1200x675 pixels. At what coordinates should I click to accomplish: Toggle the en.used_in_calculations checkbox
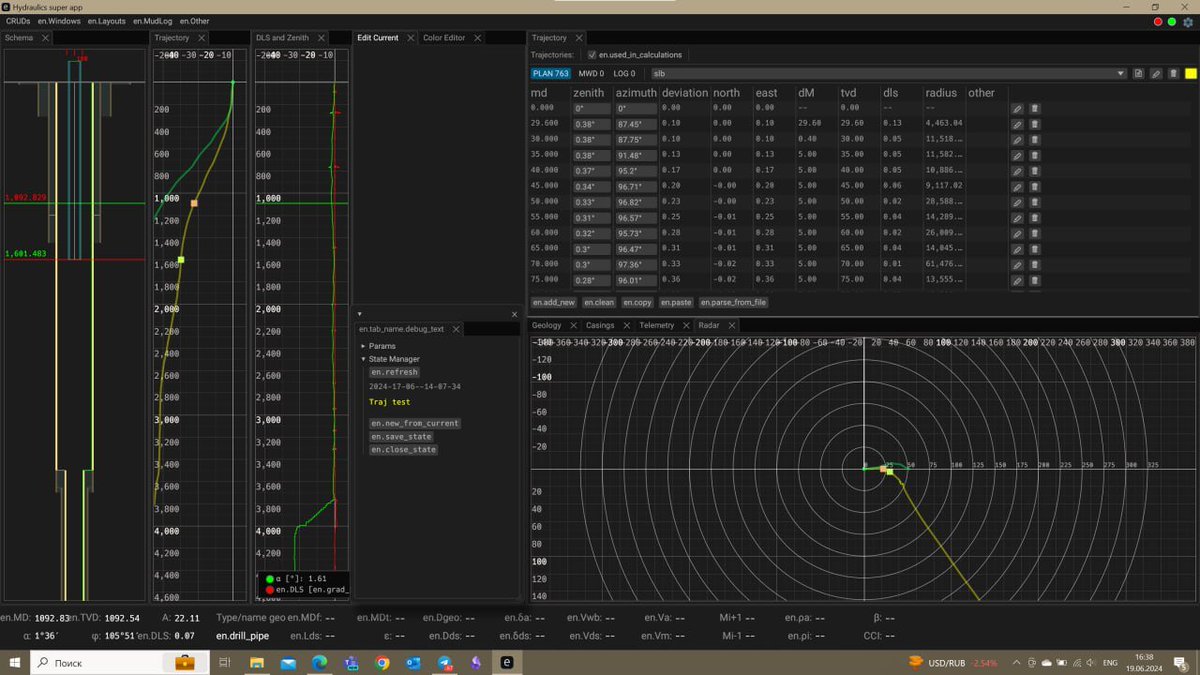click(592, 55)
